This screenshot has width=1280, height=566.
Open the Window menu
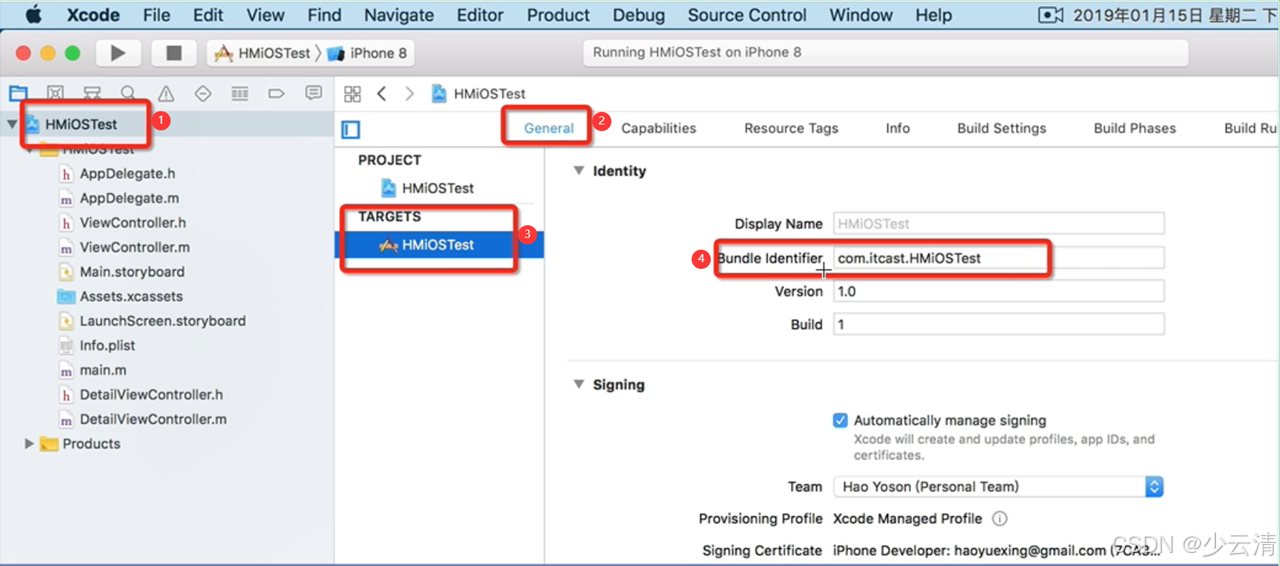point(861,15)
